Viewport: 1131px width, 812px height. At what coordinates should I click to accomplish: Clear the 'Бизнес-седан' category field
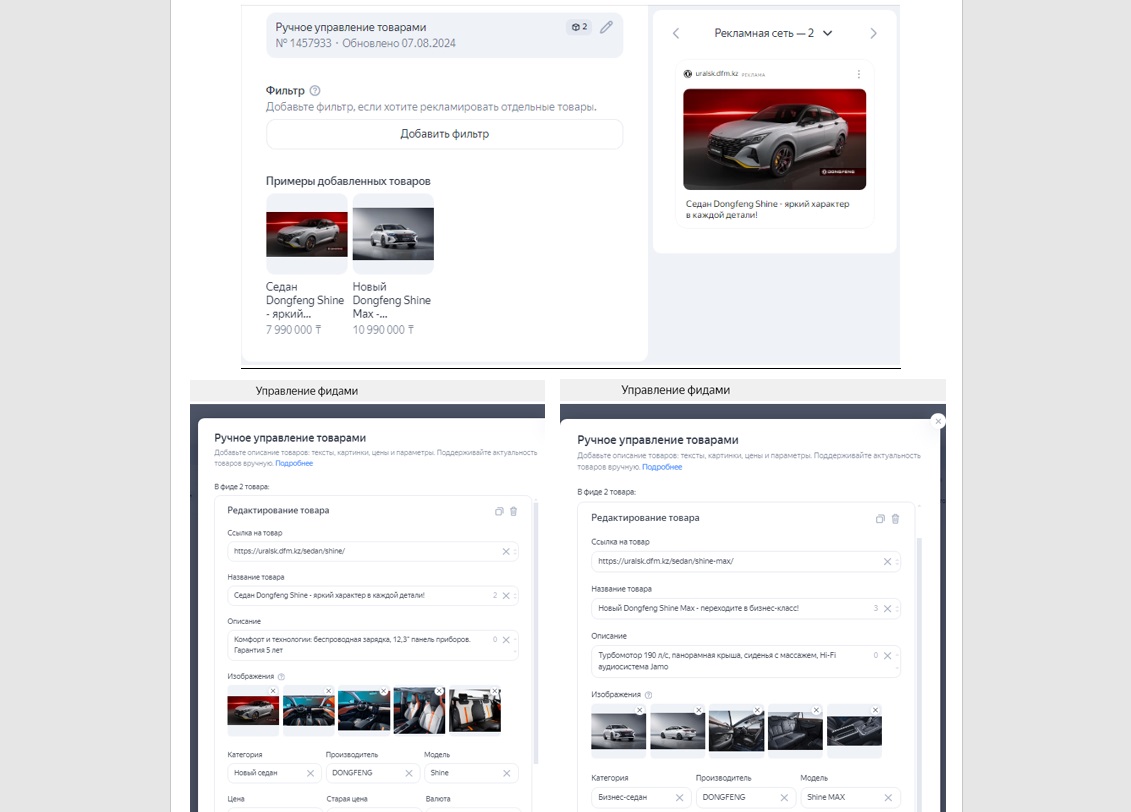pos(679,798)
